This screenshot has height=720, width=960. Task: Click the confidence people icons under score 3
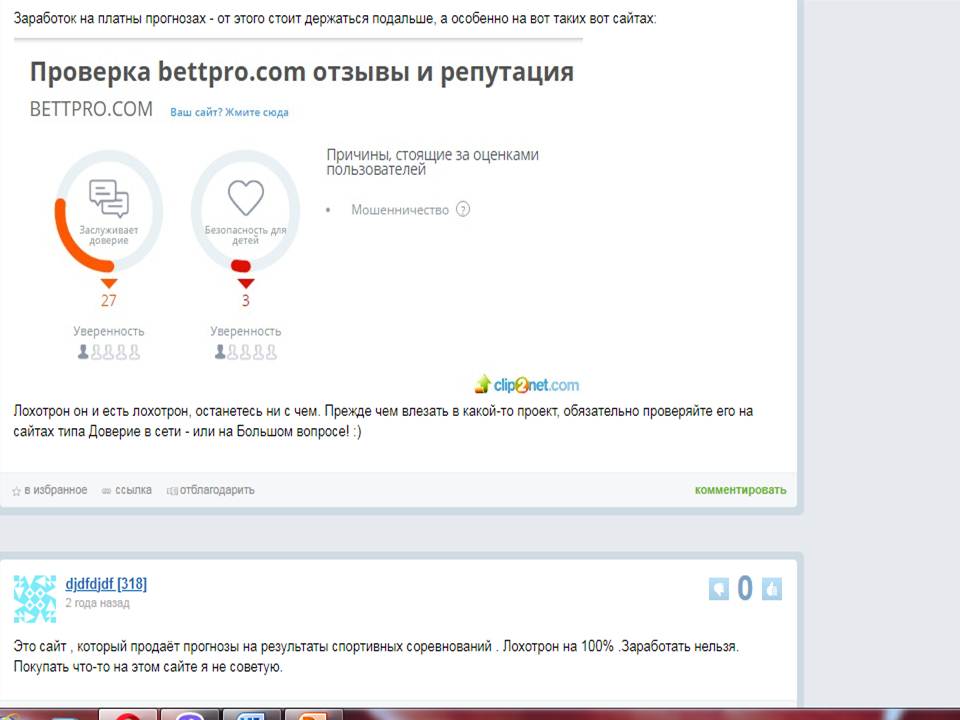tap(245, 352)
